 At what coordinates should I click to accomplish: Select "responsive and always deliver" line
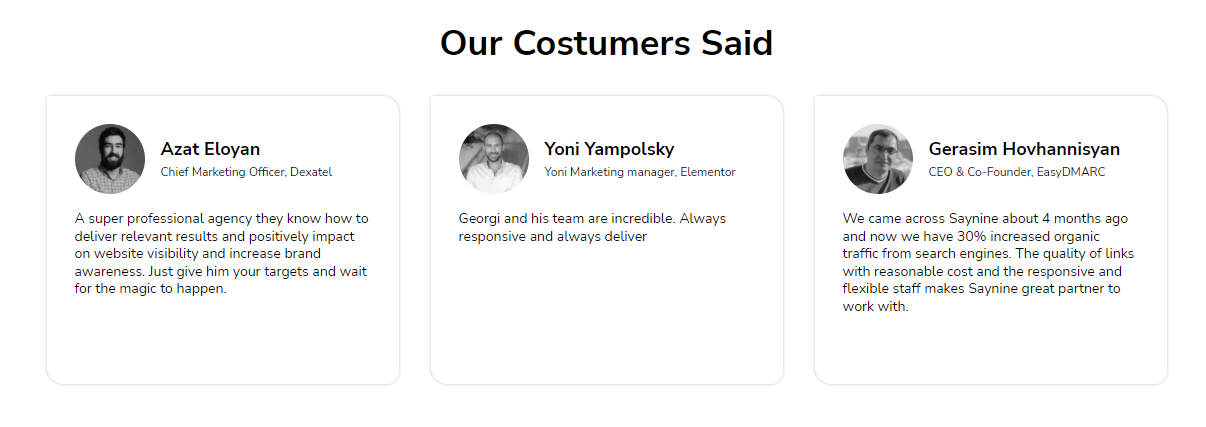[x=553, y=237]
